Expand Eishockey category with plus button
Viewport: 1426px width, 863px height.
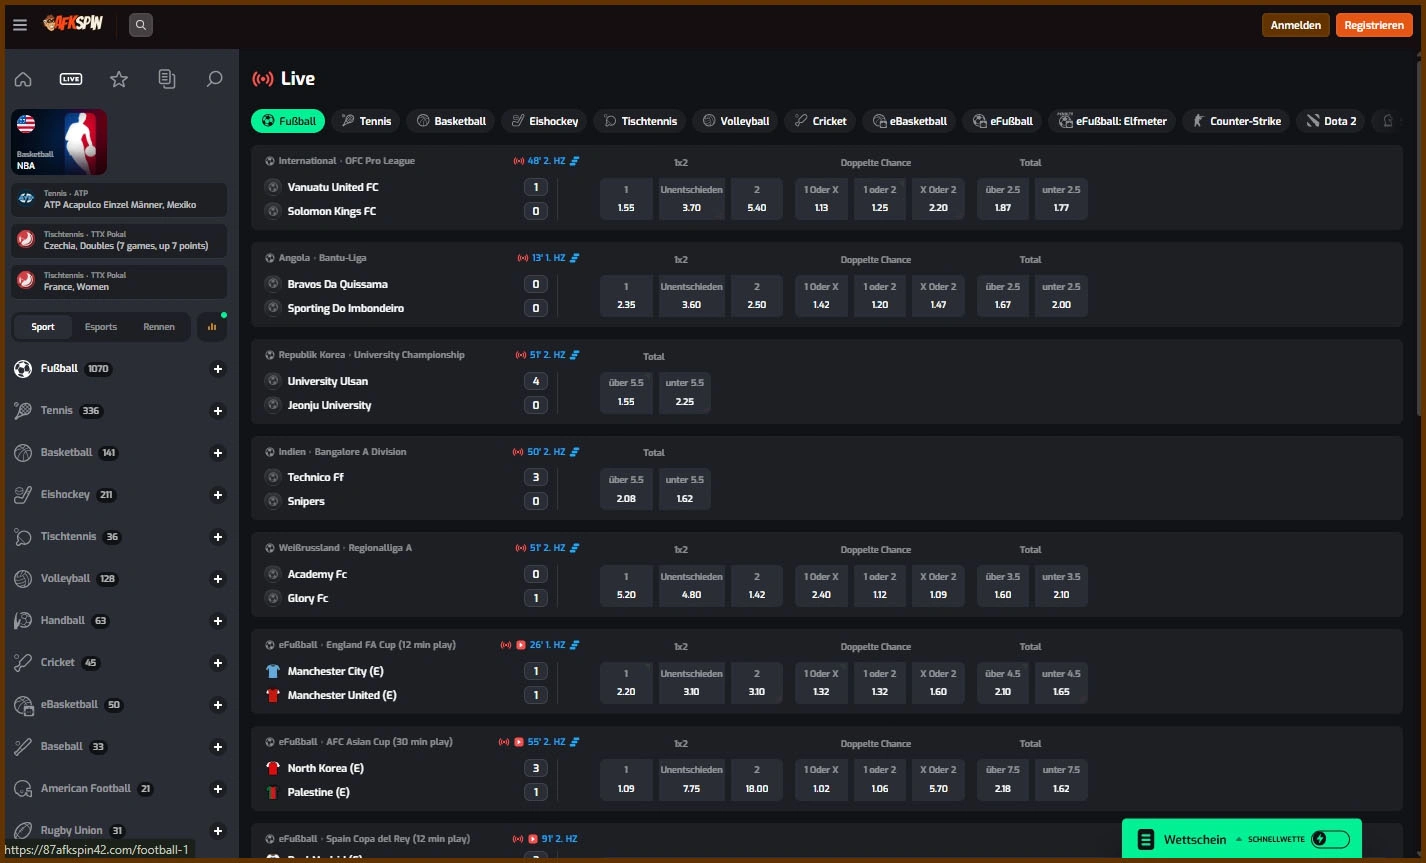218,495
